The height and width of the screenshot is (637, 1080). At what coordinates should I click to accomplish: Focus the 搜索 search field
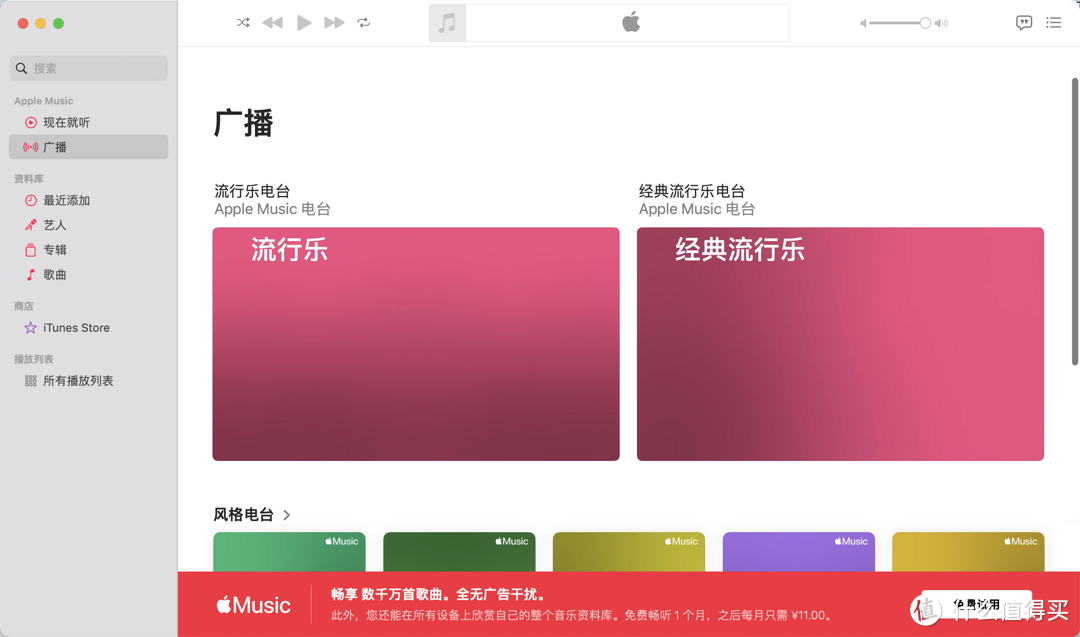pyautogui.click(x=88, y=68)
